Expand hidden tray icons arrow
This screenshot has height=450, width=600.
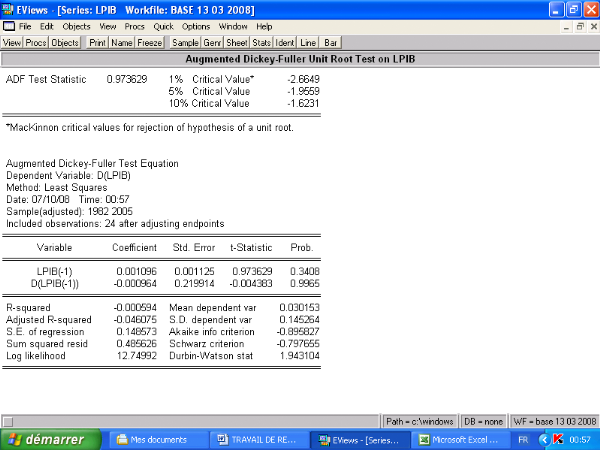click(x=544, y=440)
